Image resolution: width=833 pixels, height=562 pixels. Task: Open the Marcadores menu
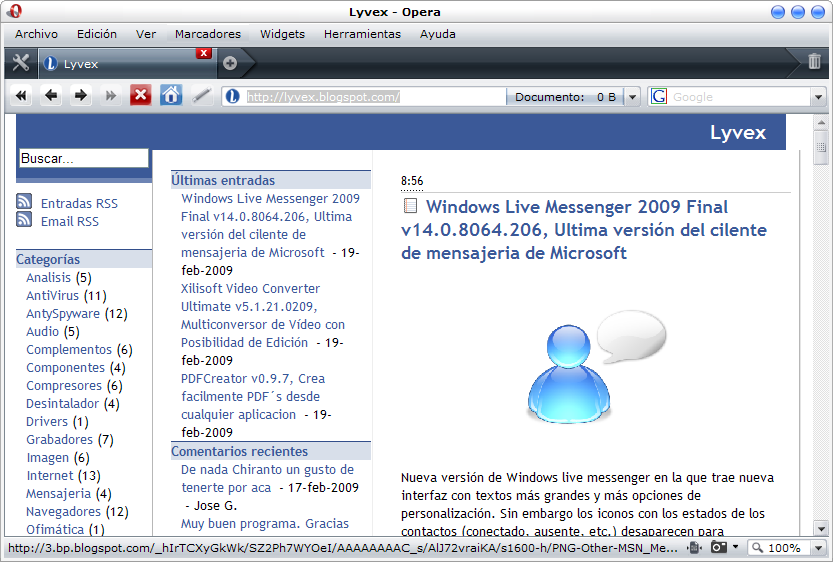coord(207,34)
